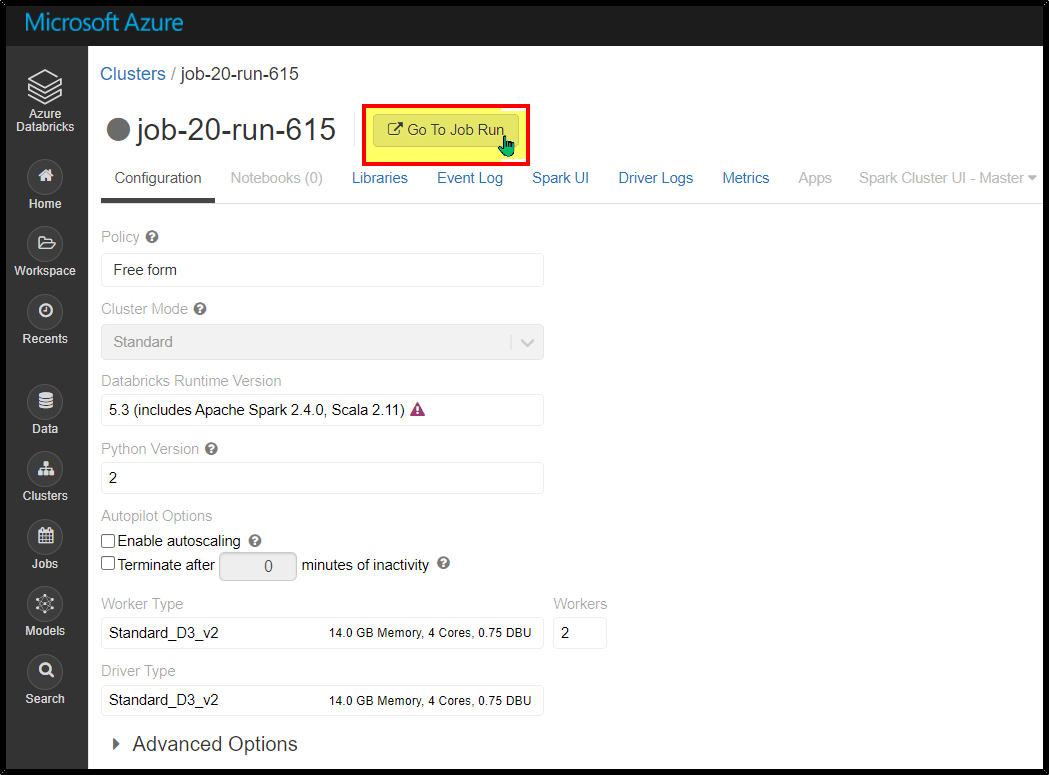The height and width of the screenshot is (775, 1049).
Task: Enable the autoscaling checkbox
Action: click(108, 540)
